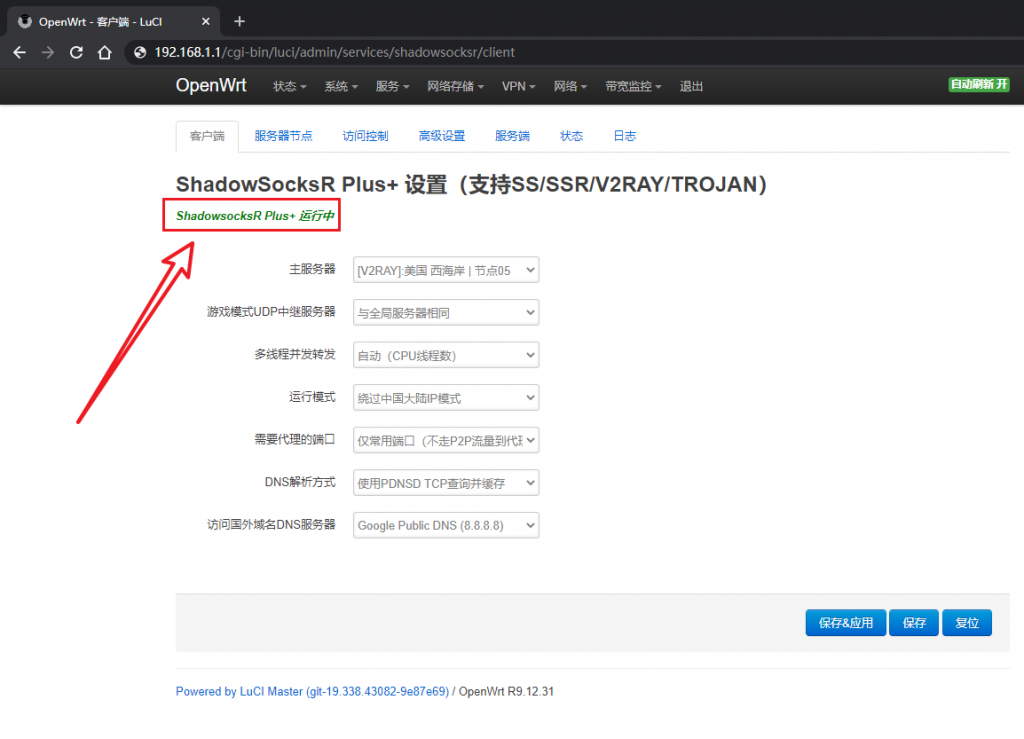Open the 服务 navigation menu
Image resolution: width=1024 pixels, height=739 pixels.
pyautogui.click(x=392, y=86)
